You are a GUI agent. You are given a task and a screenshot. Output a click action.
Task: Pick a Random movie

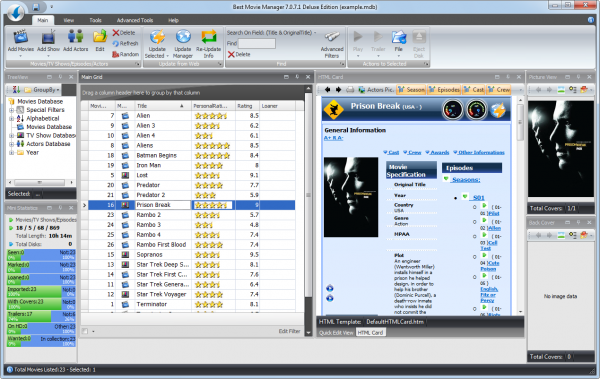126,54
